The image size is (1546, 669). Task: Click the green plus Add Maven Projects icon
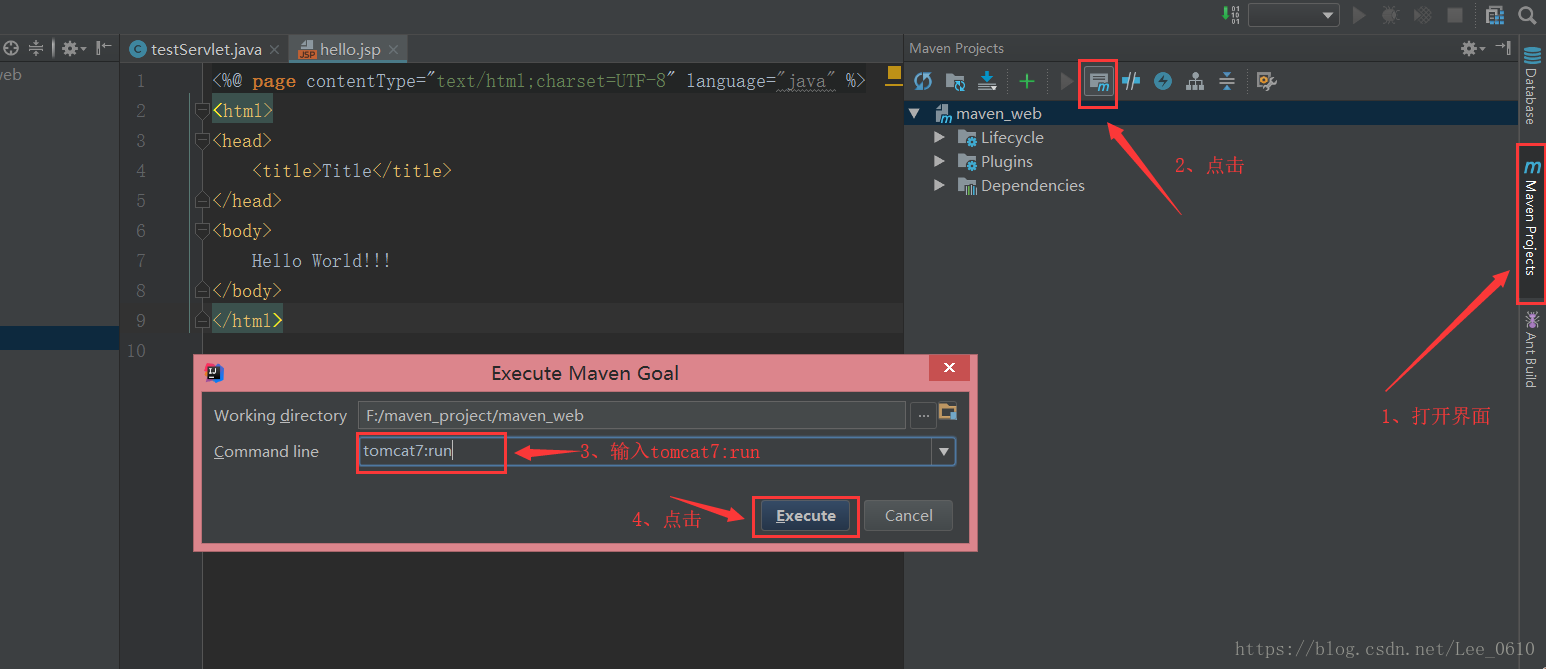point(1027,81)
